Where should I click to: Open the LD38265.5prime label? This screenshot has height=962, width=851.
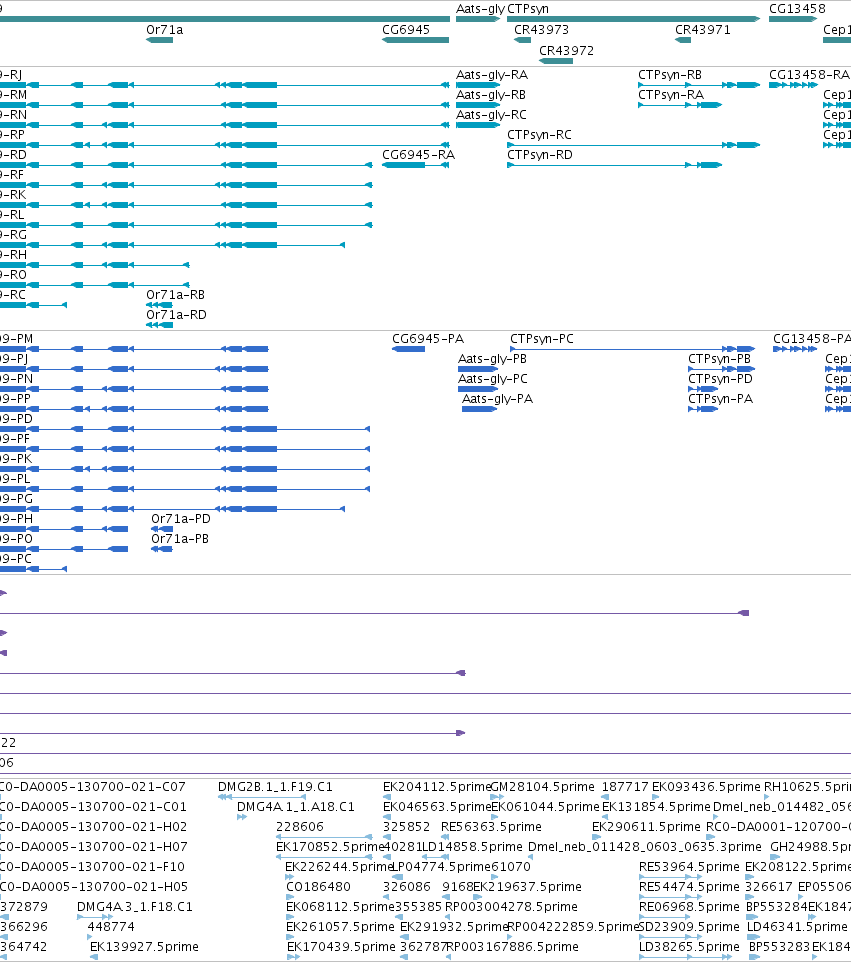(689, 947)
